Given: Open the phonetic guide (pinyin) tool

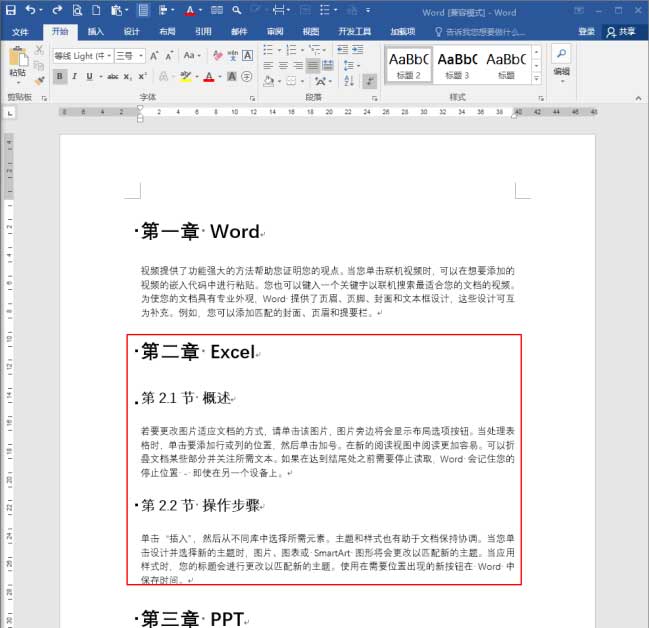Looking at the screenshot, I should pos(233,56).
